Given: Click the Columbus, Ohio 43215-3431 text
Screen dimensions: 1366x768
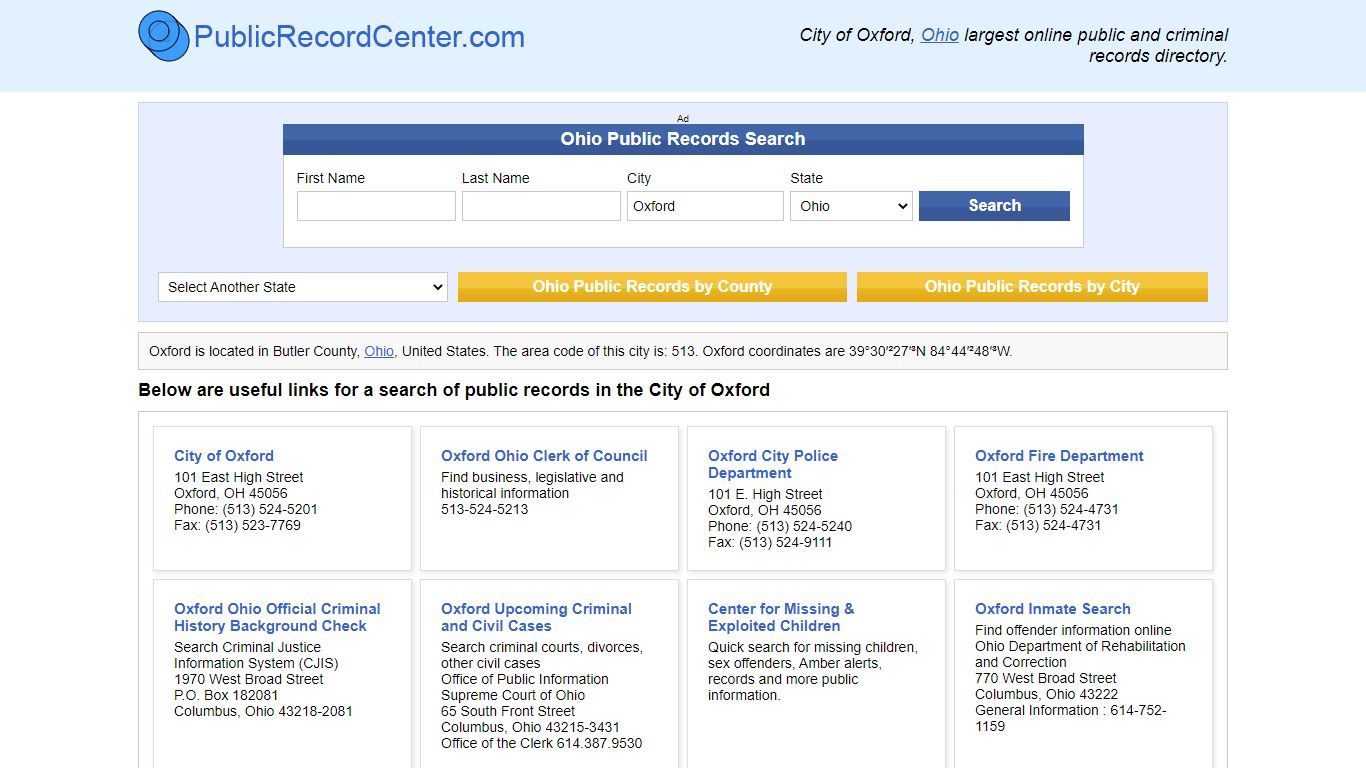Looking at the screenshot, I should (530, 727).
